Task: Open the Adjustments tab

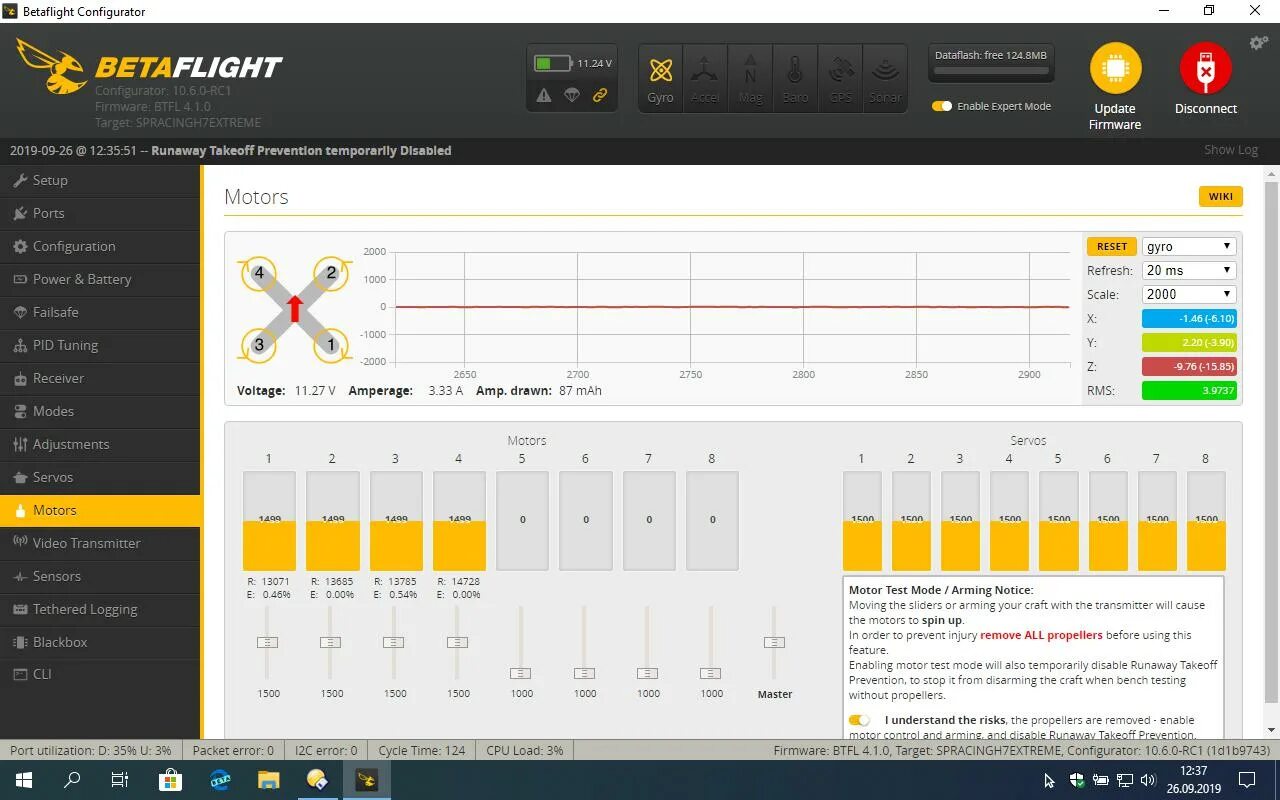Action: point(100,444)
